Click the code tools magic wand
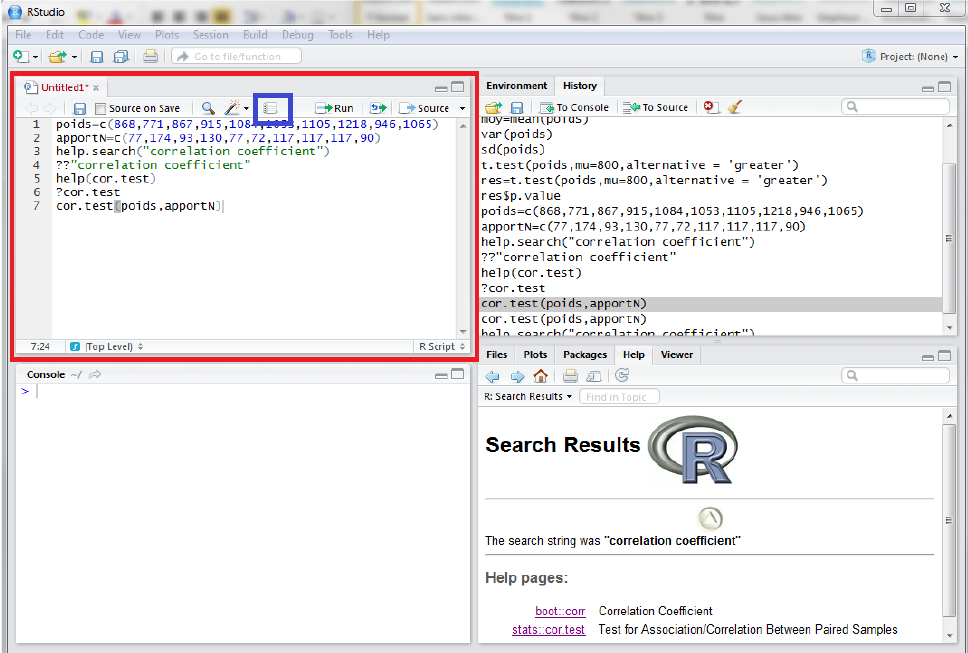Screen dimensions: 968x653 point(232,108)
